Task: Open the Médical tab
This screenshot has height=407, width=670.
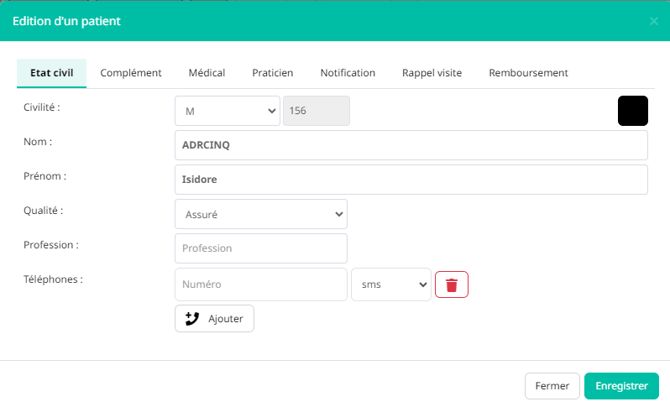Action: (x=207, y=73)
